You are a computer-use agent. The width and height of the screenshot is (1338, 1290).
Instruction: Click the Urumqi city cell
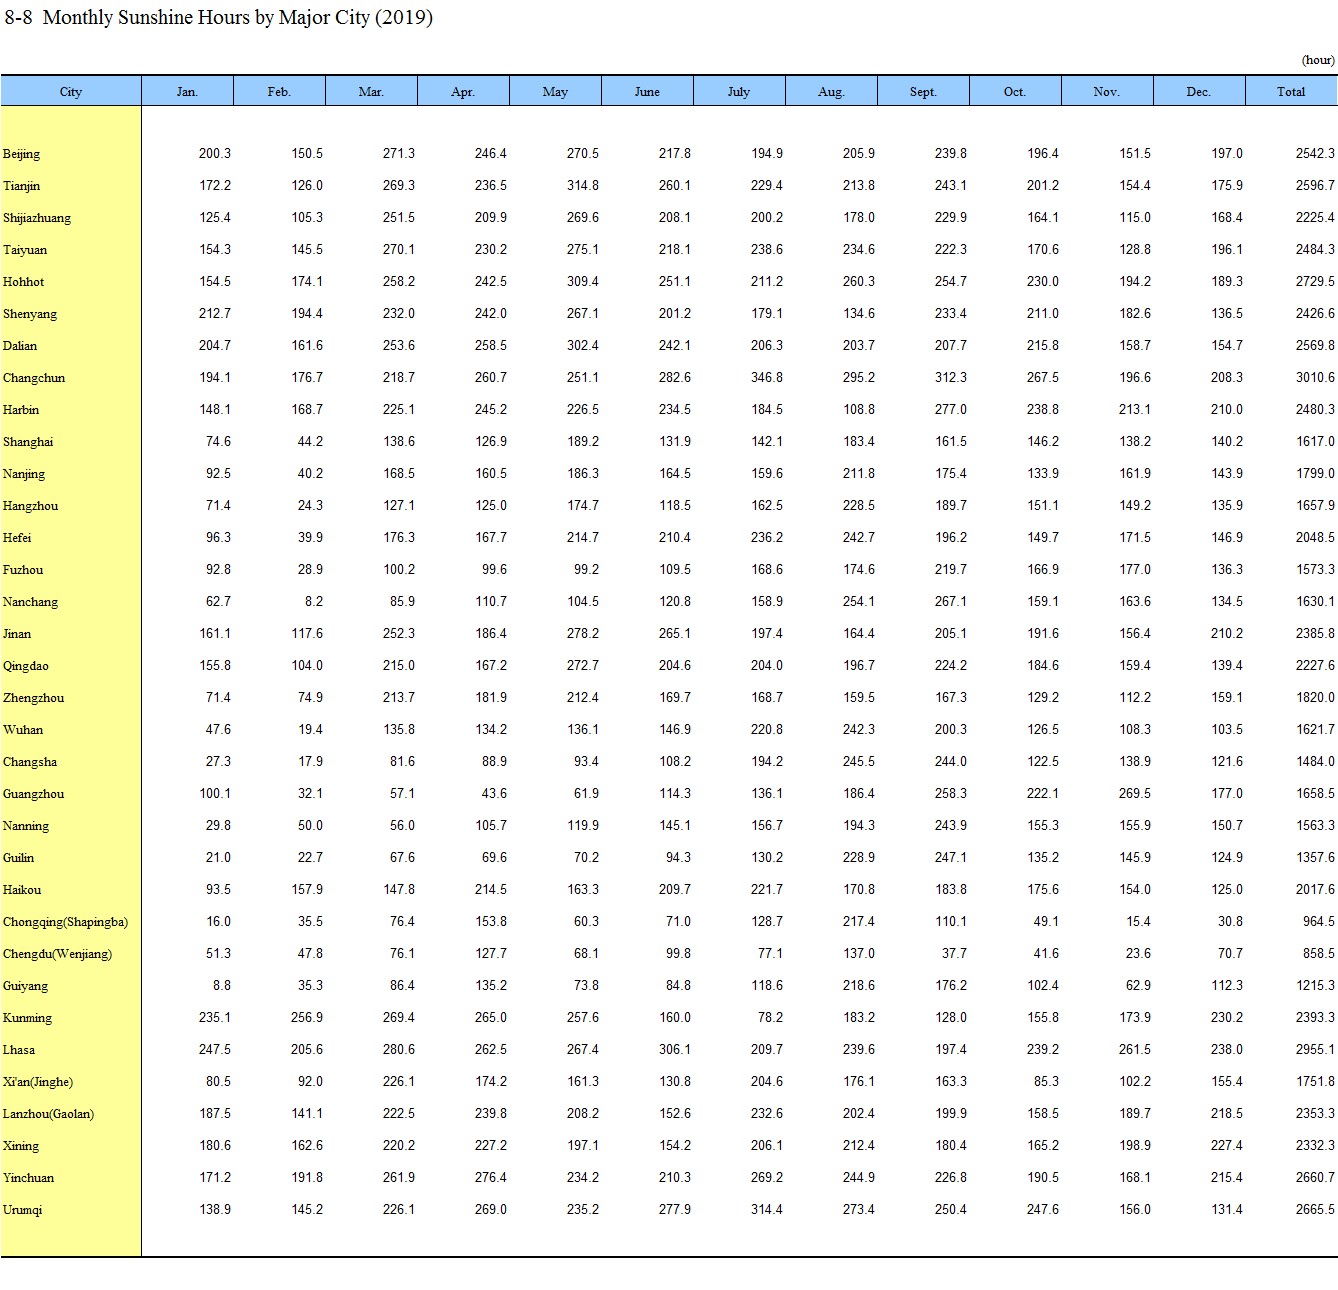click(23, 1210)
